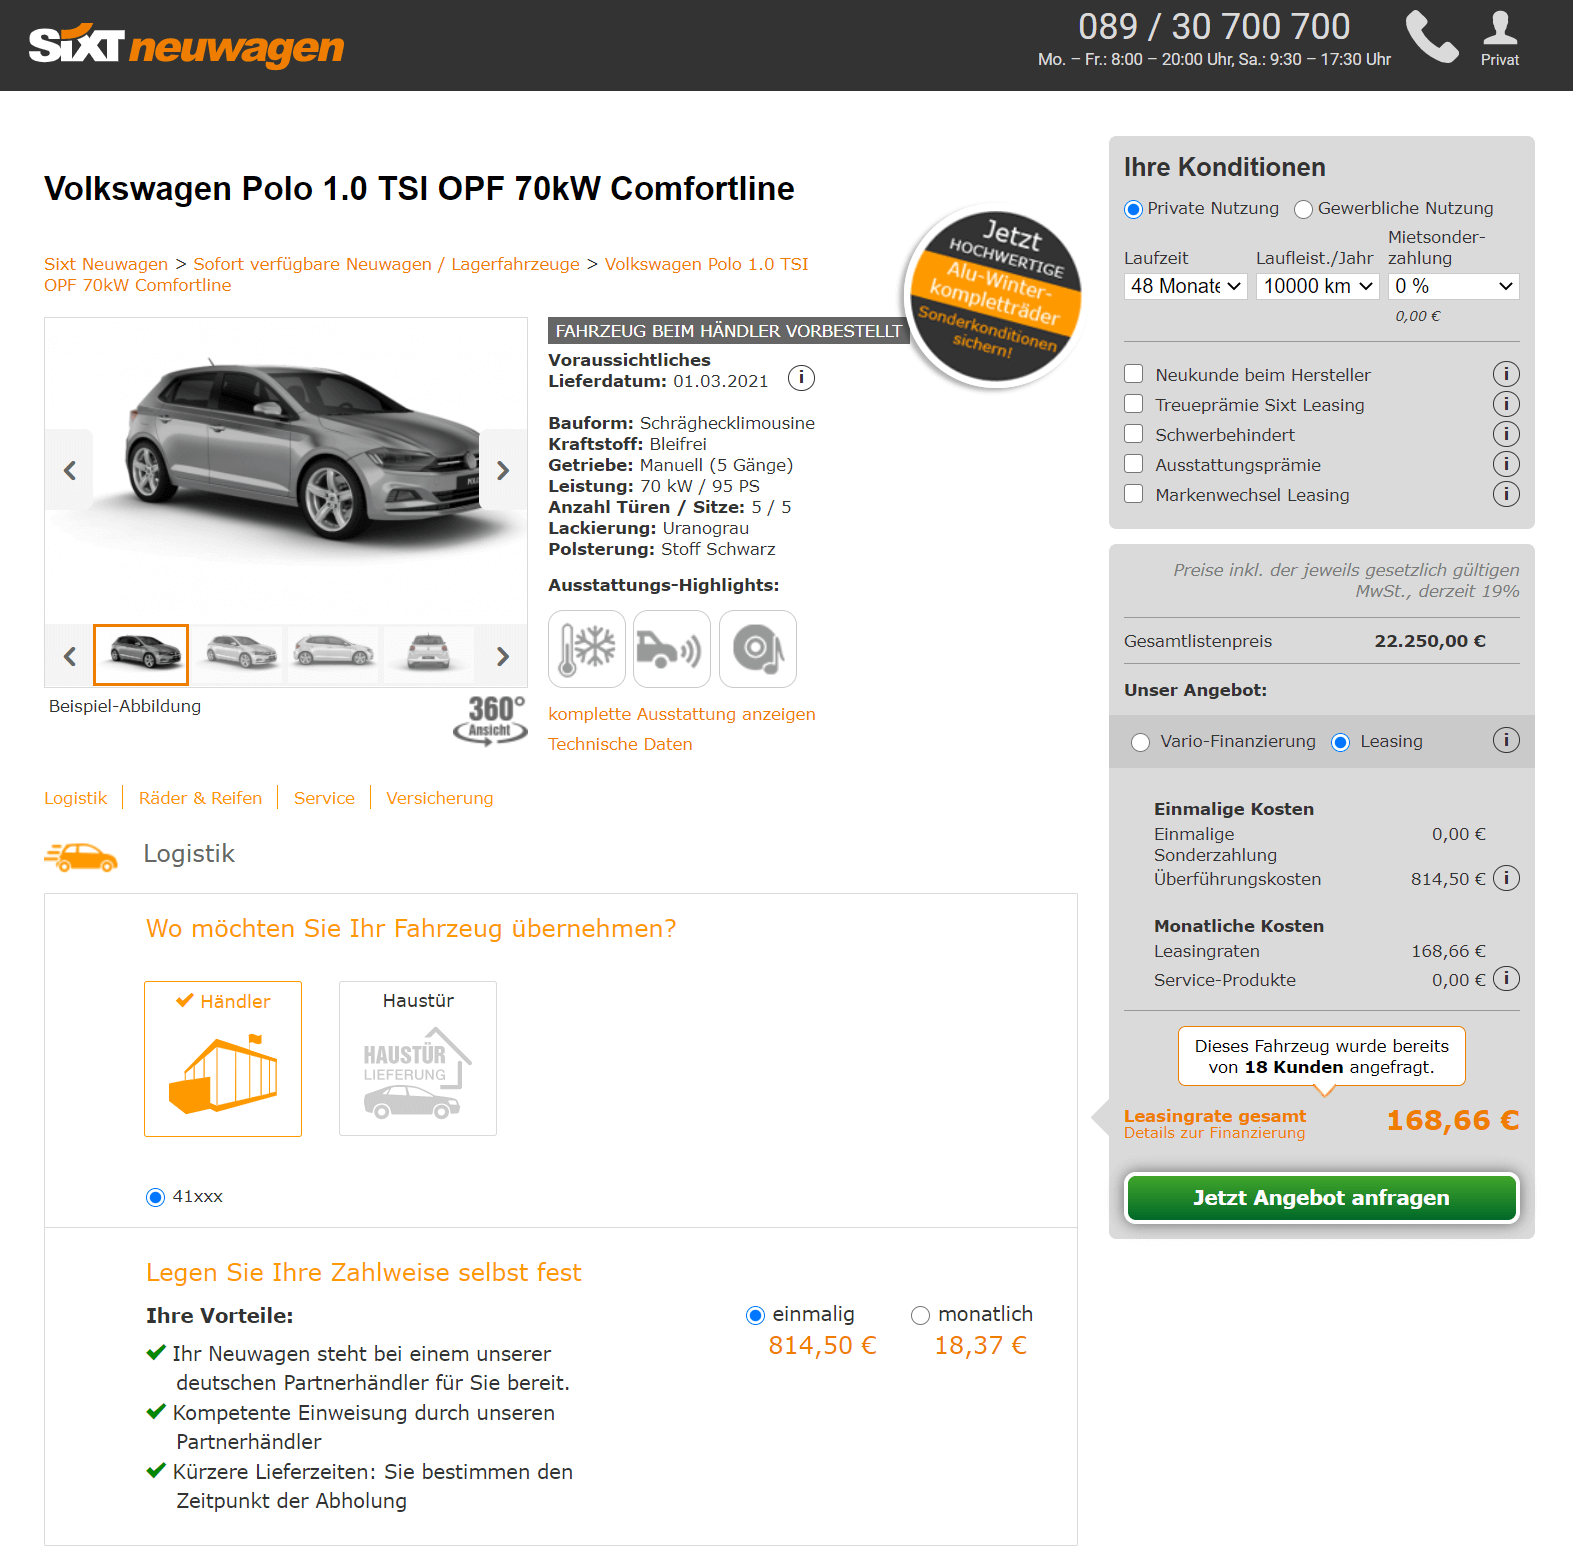This screenshot has width=1573, height=1560.
Task: Expand the Laufleistung 10000 km dropdown
Action: pyautogui.click(x=1318, y=286)
